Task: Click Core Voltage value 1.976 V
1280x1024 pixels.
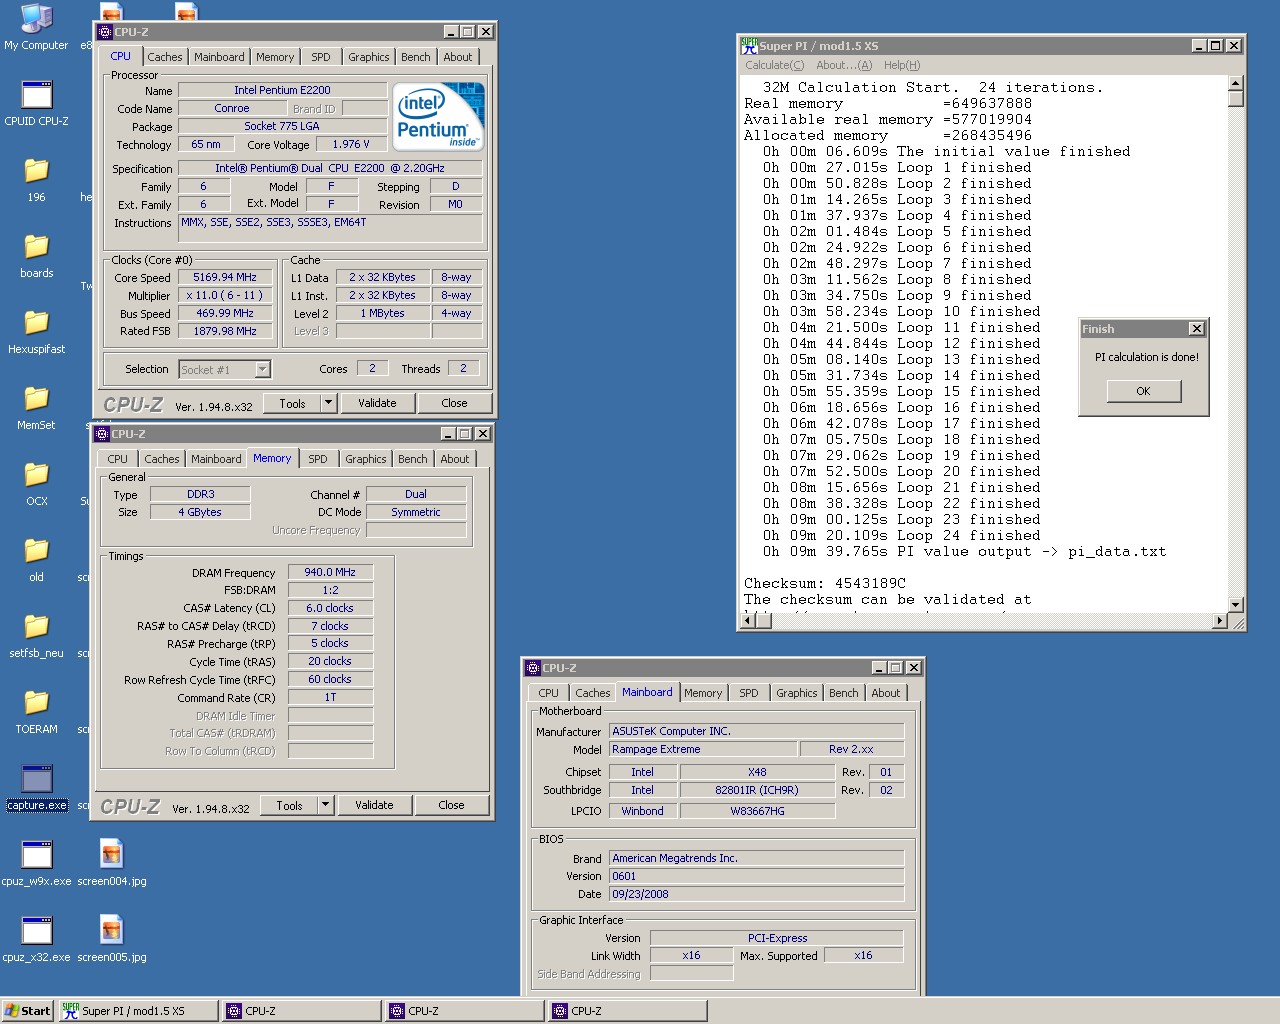Action: (351, 144)
